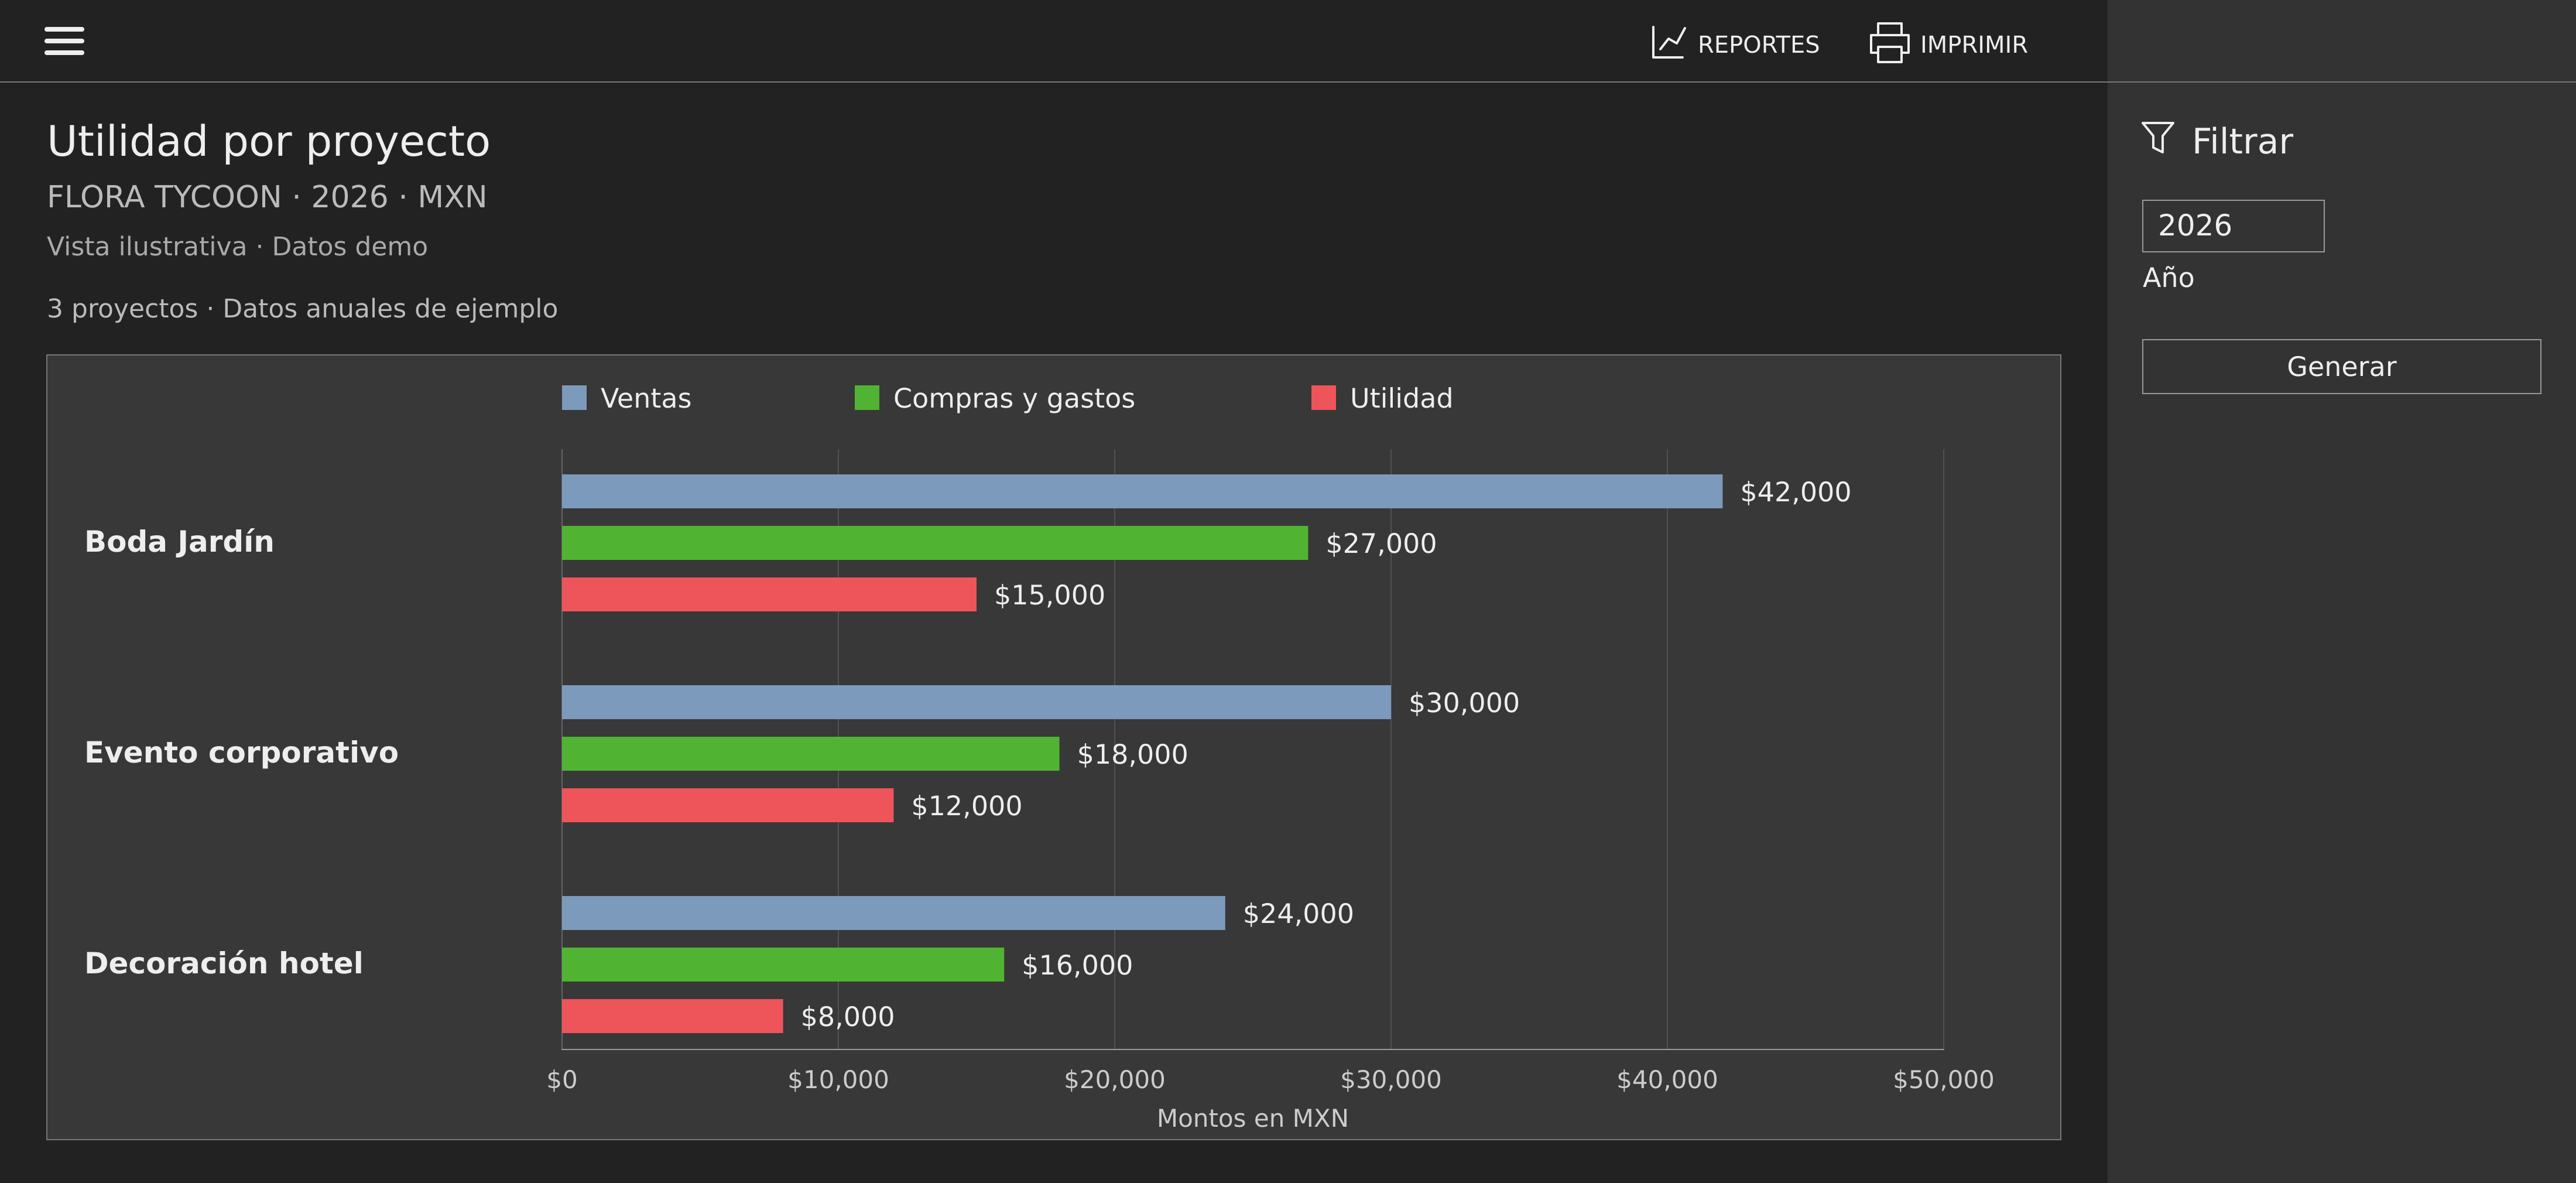Click the Vista ilustrativa · Datos demo text
The width and height of the screenshot is (2576, 1183).
pos(237,246)
